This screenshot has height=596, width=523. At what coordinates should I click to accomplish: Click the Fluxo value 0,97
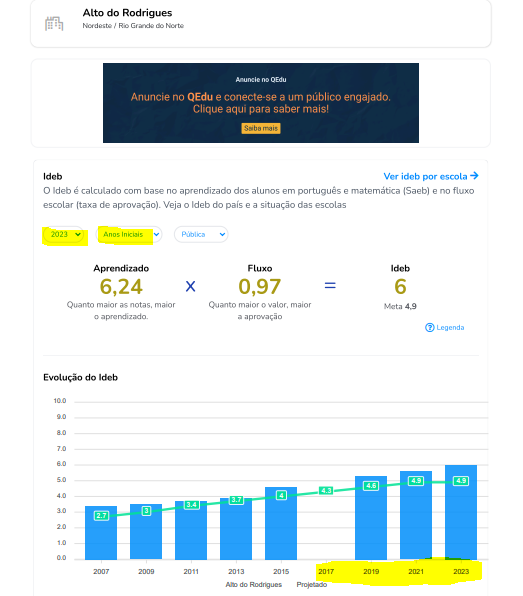(x=260, y=287)
